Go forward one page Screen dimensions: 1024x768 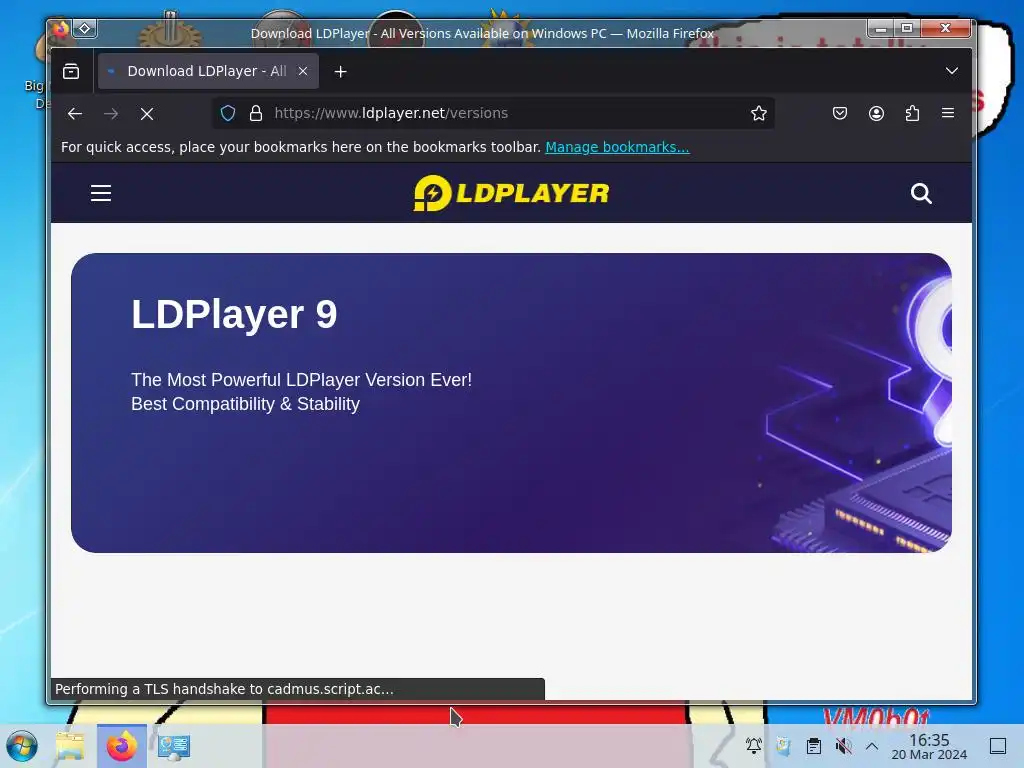[111, 114]
